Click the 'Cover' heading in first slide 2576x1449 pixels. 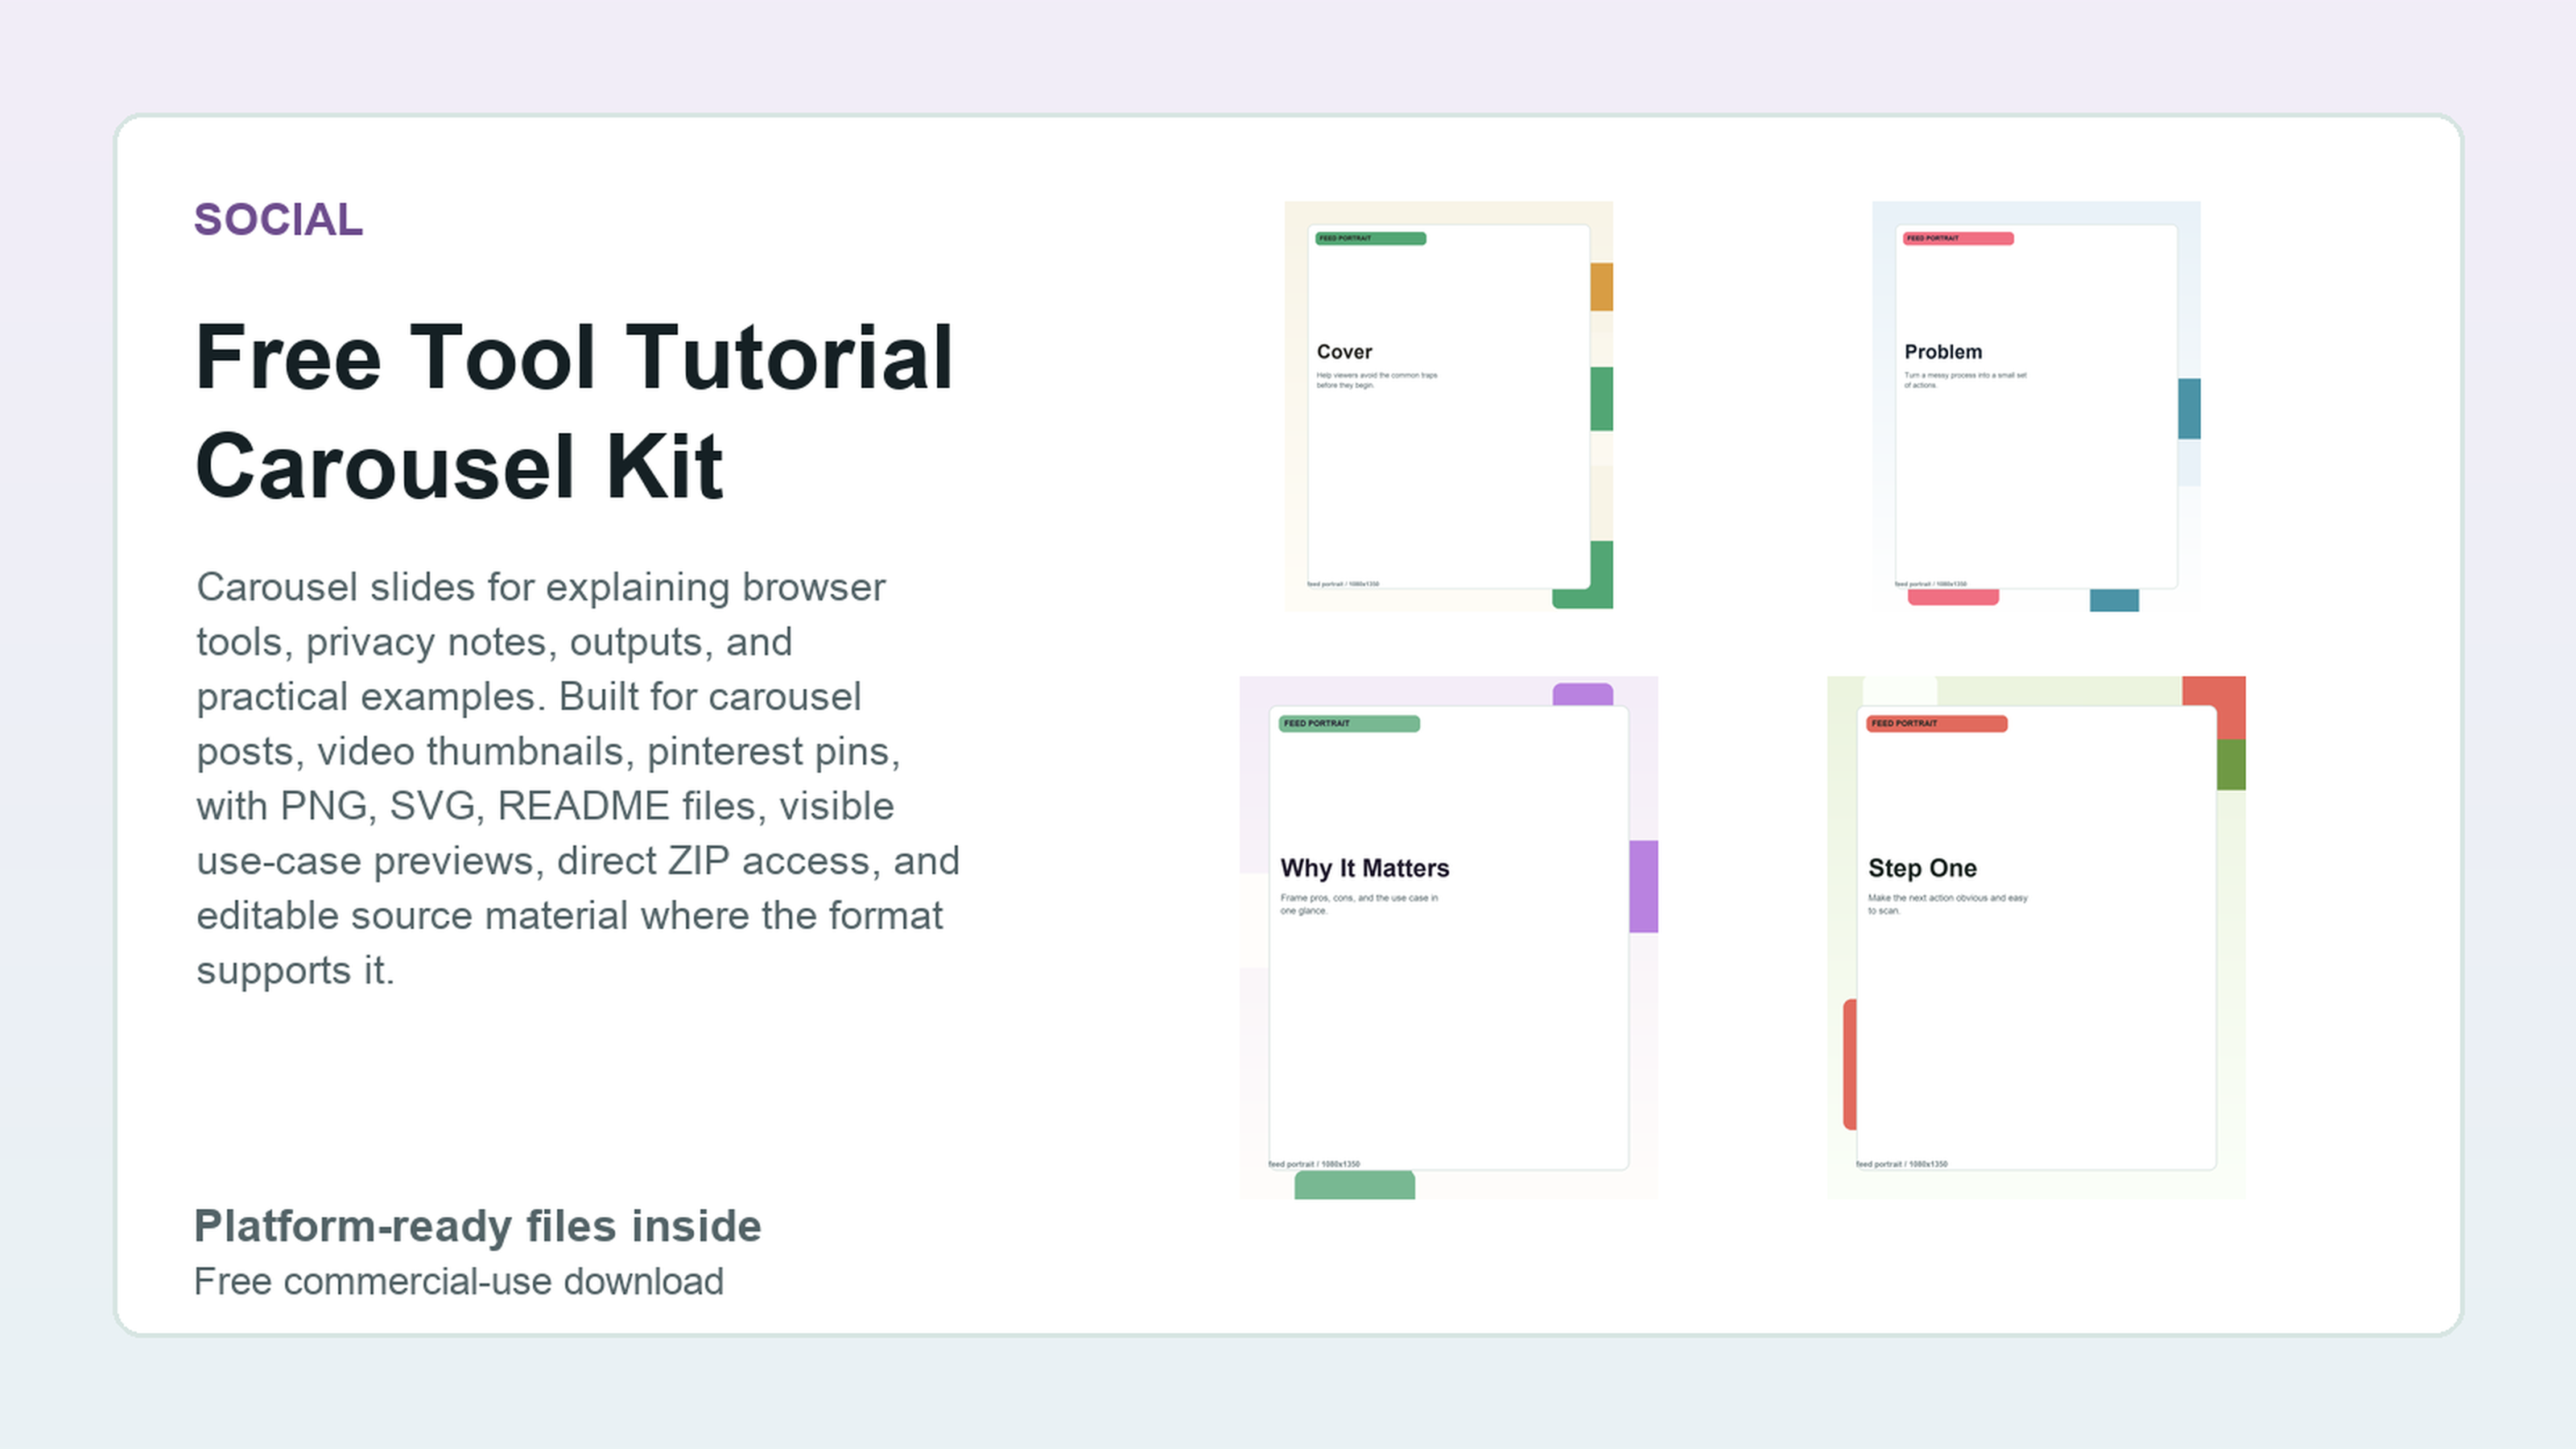coord(1344,352)
